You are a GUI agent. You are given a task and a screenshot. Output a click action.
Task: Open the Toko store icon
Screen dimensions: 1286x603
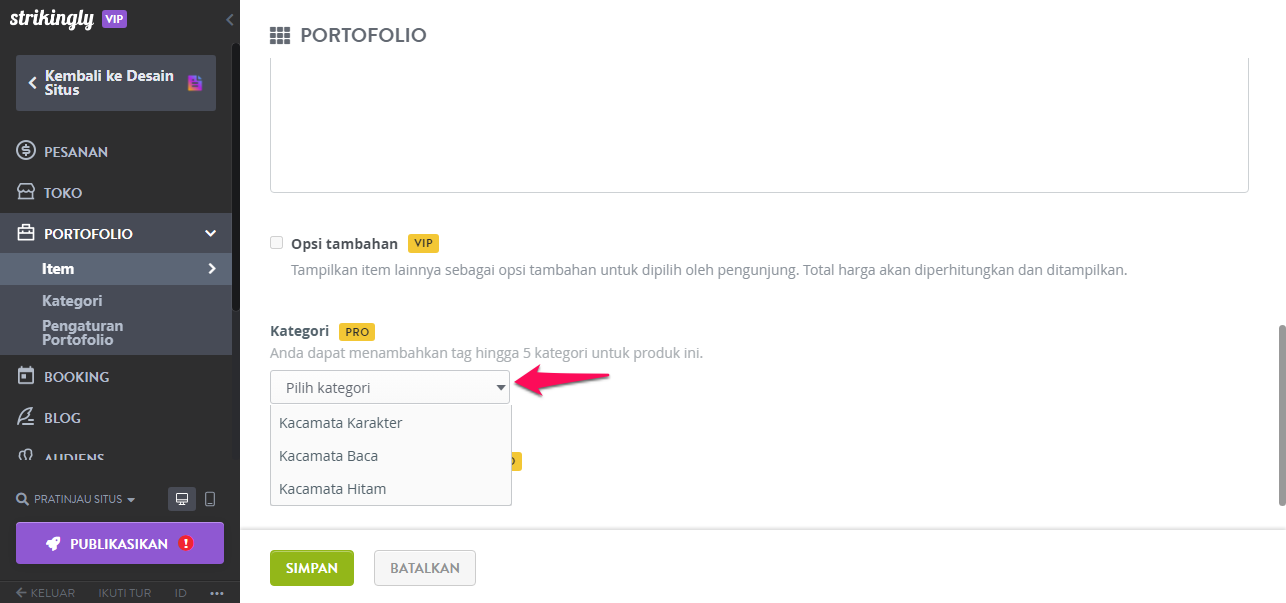coord(26,192)
